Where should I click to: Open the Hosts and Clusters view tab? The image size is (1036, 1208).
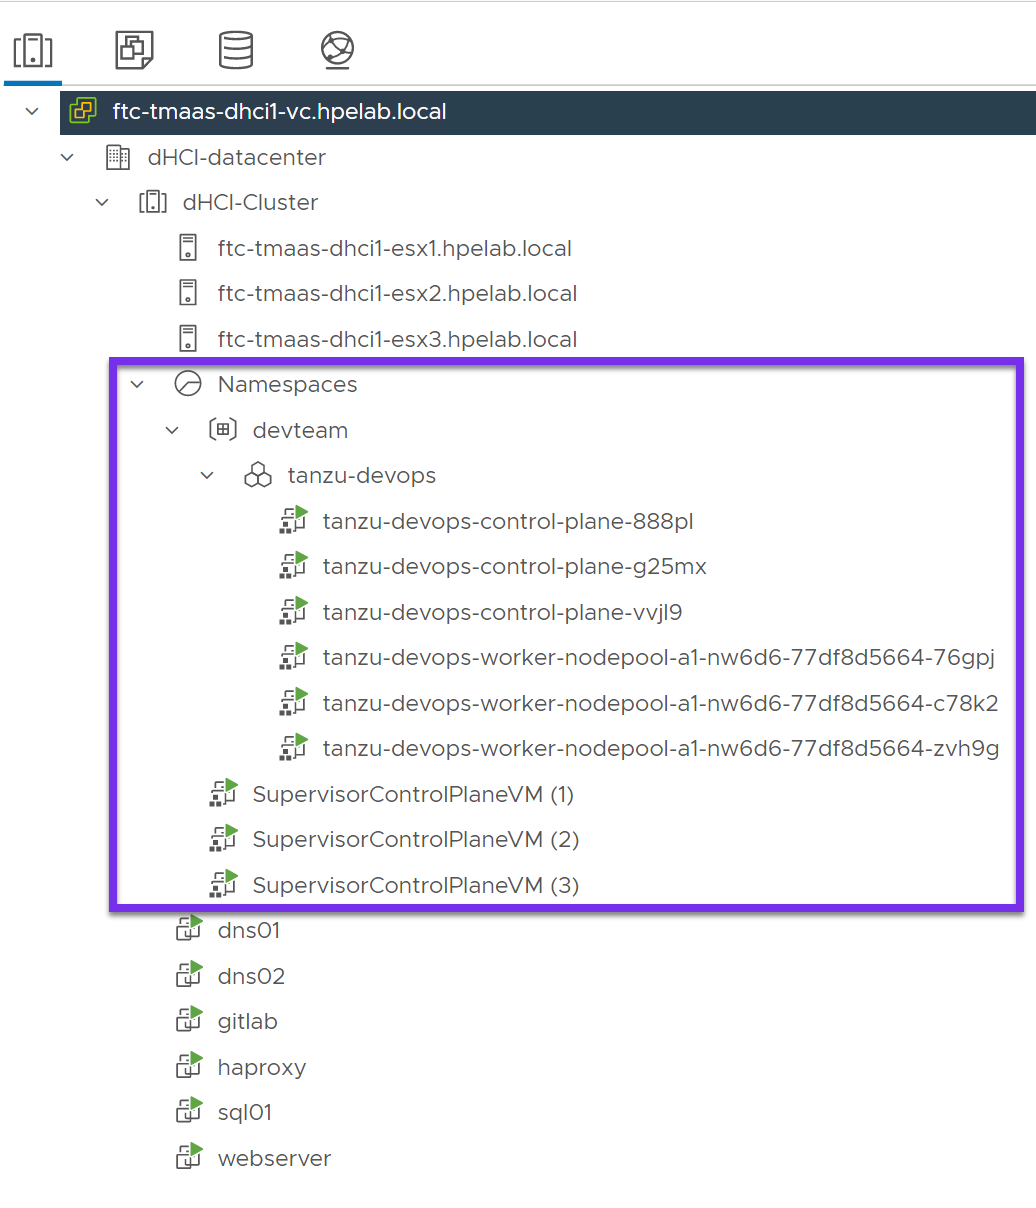point(33,49)
